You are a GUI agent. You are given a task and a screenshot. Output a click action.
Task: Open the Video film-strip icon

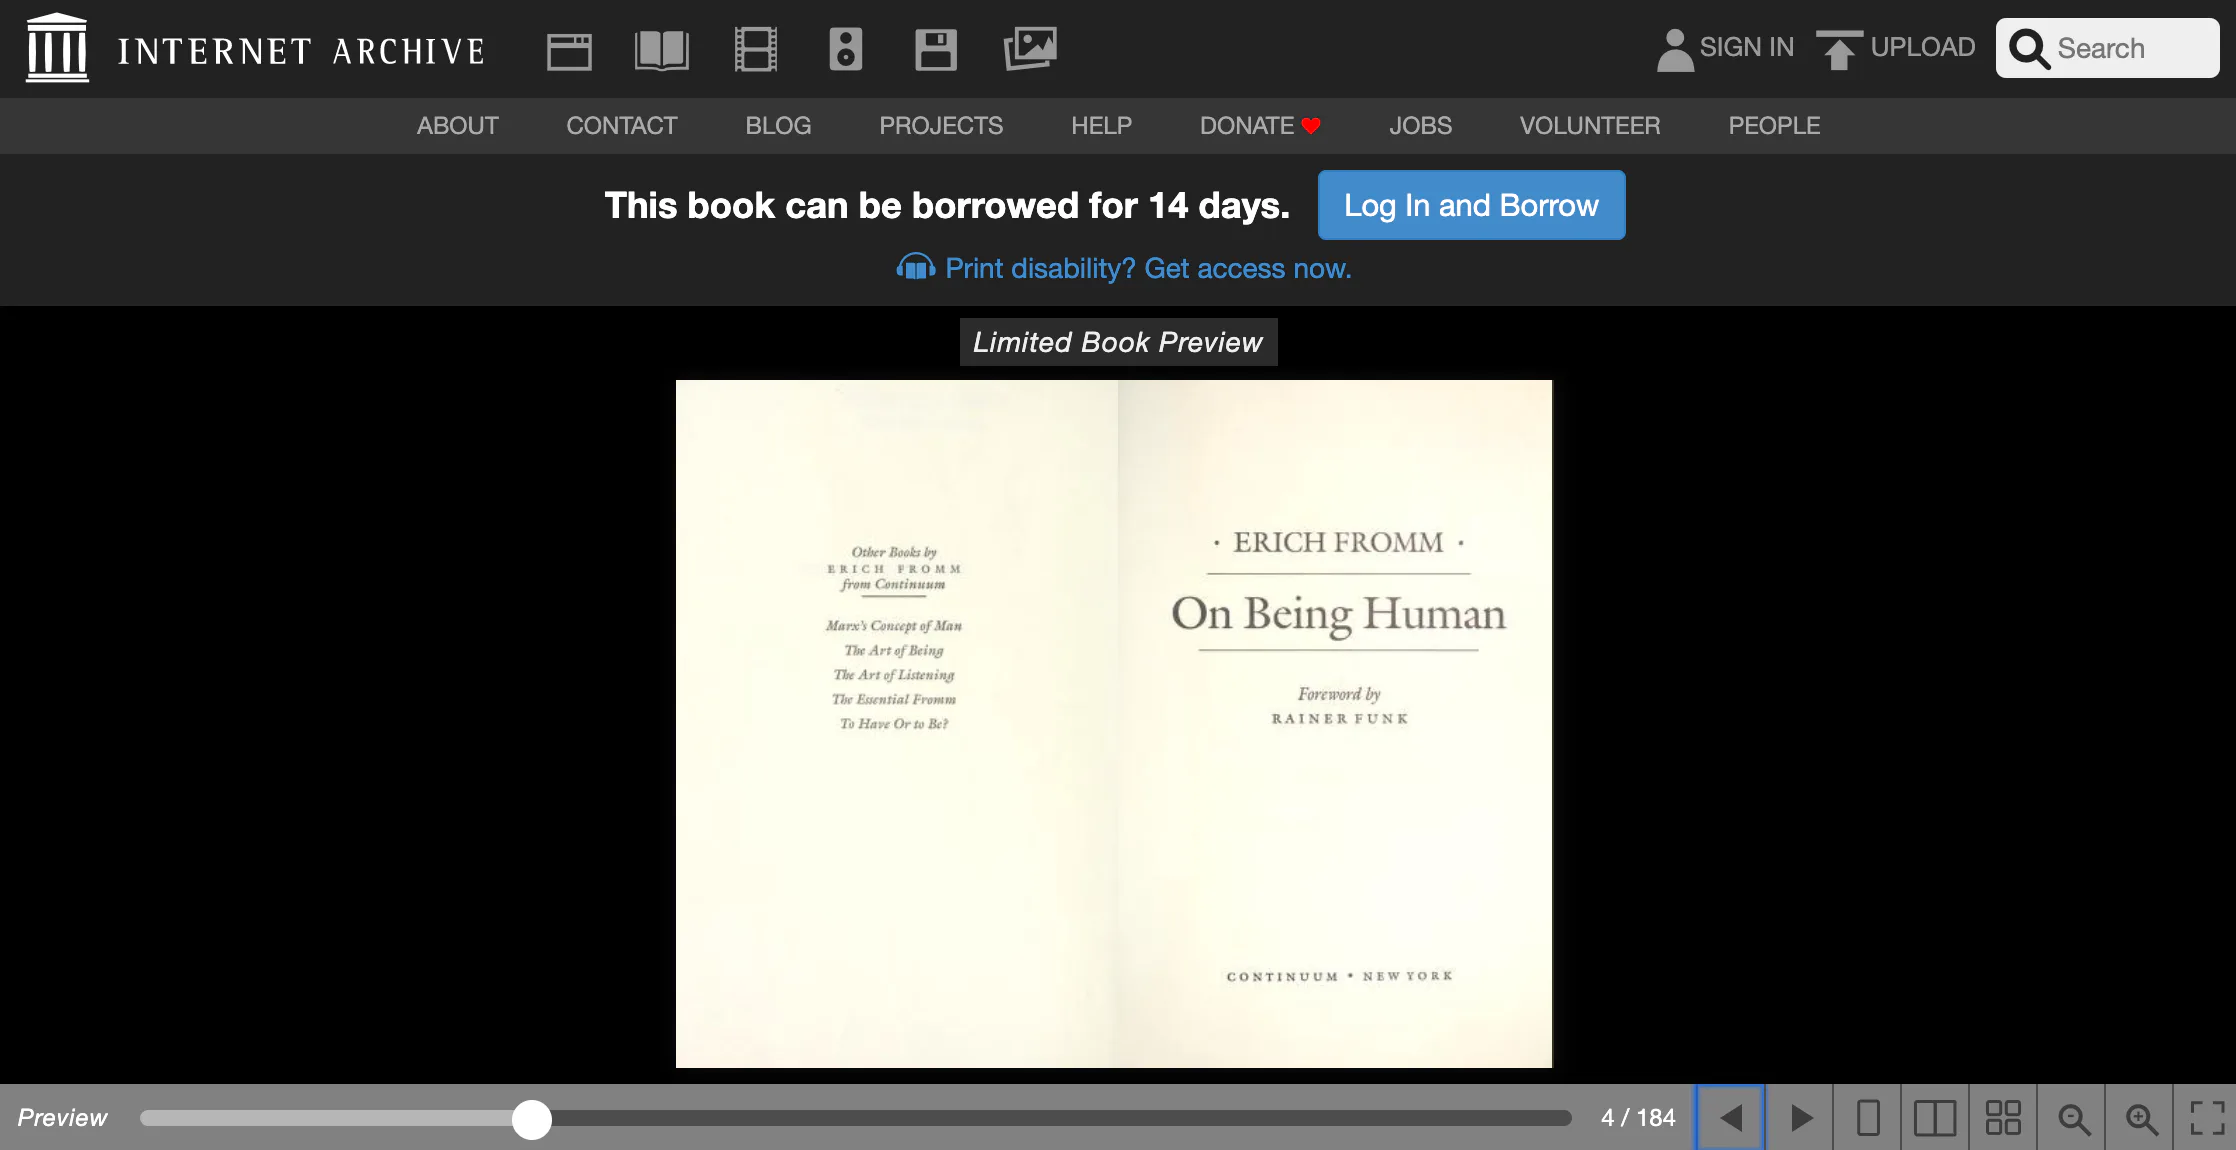pyautogui.click(x=755, y=50)
